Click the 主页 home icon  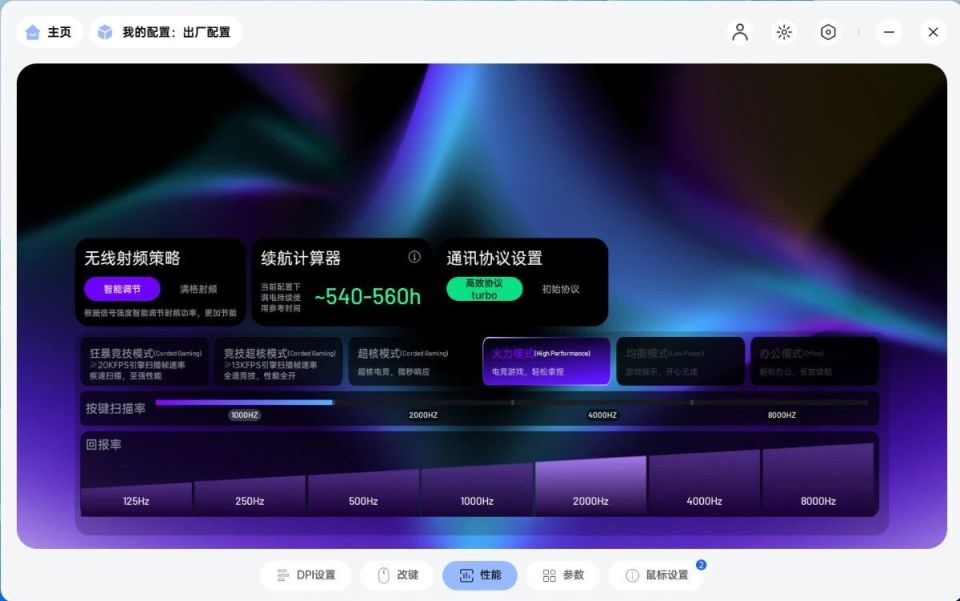pyautogui.click(x=32, y=31)
